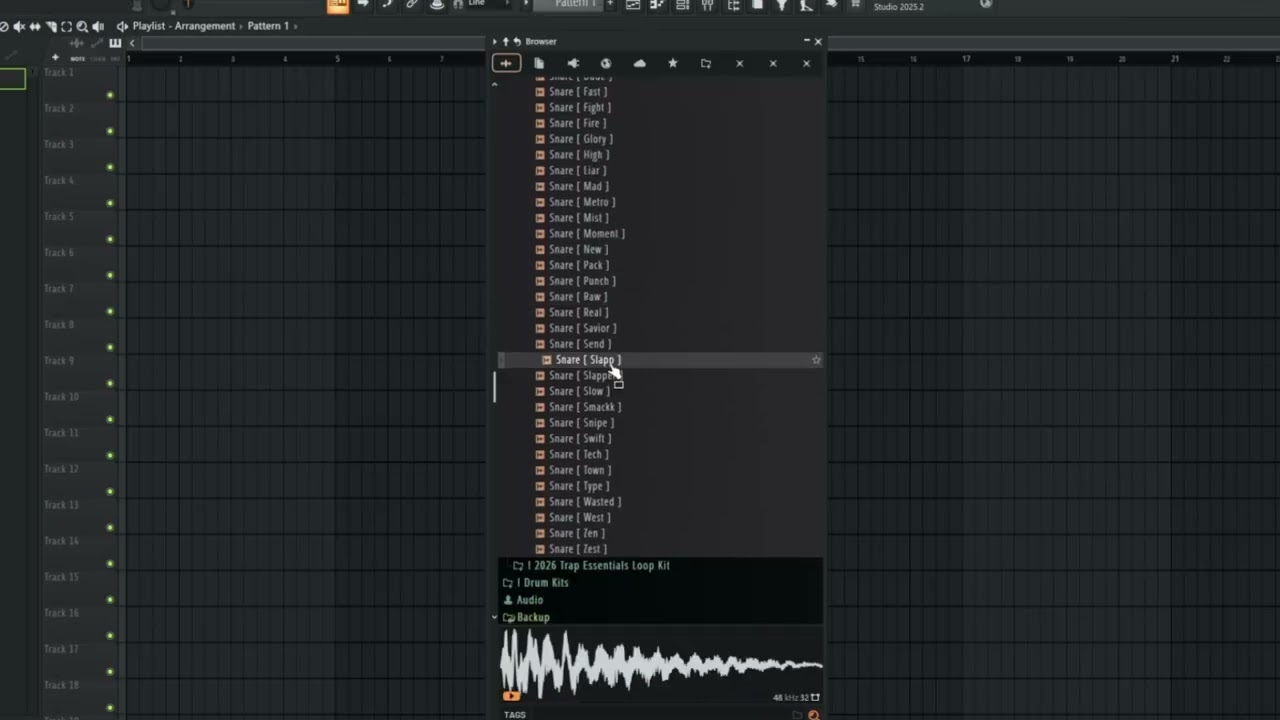
Task: Select sample Snare [ Fight ]
Action: tap(580, 108)
